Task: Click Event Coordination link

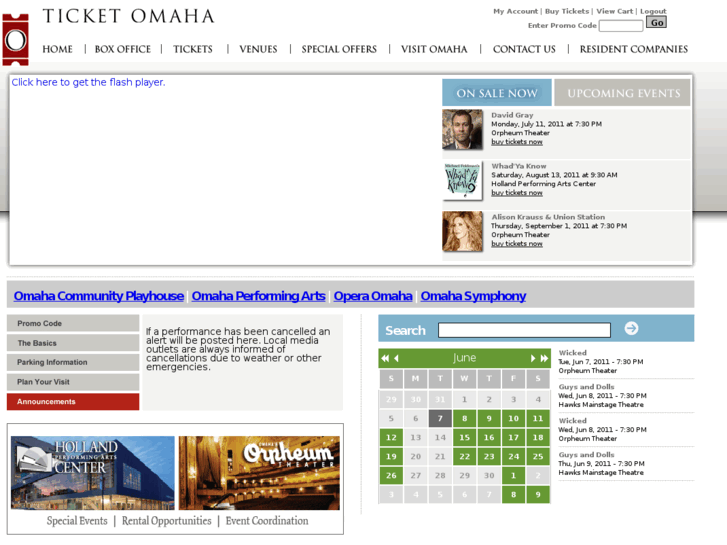Action: pyautogui.click(x=267, y=521)
